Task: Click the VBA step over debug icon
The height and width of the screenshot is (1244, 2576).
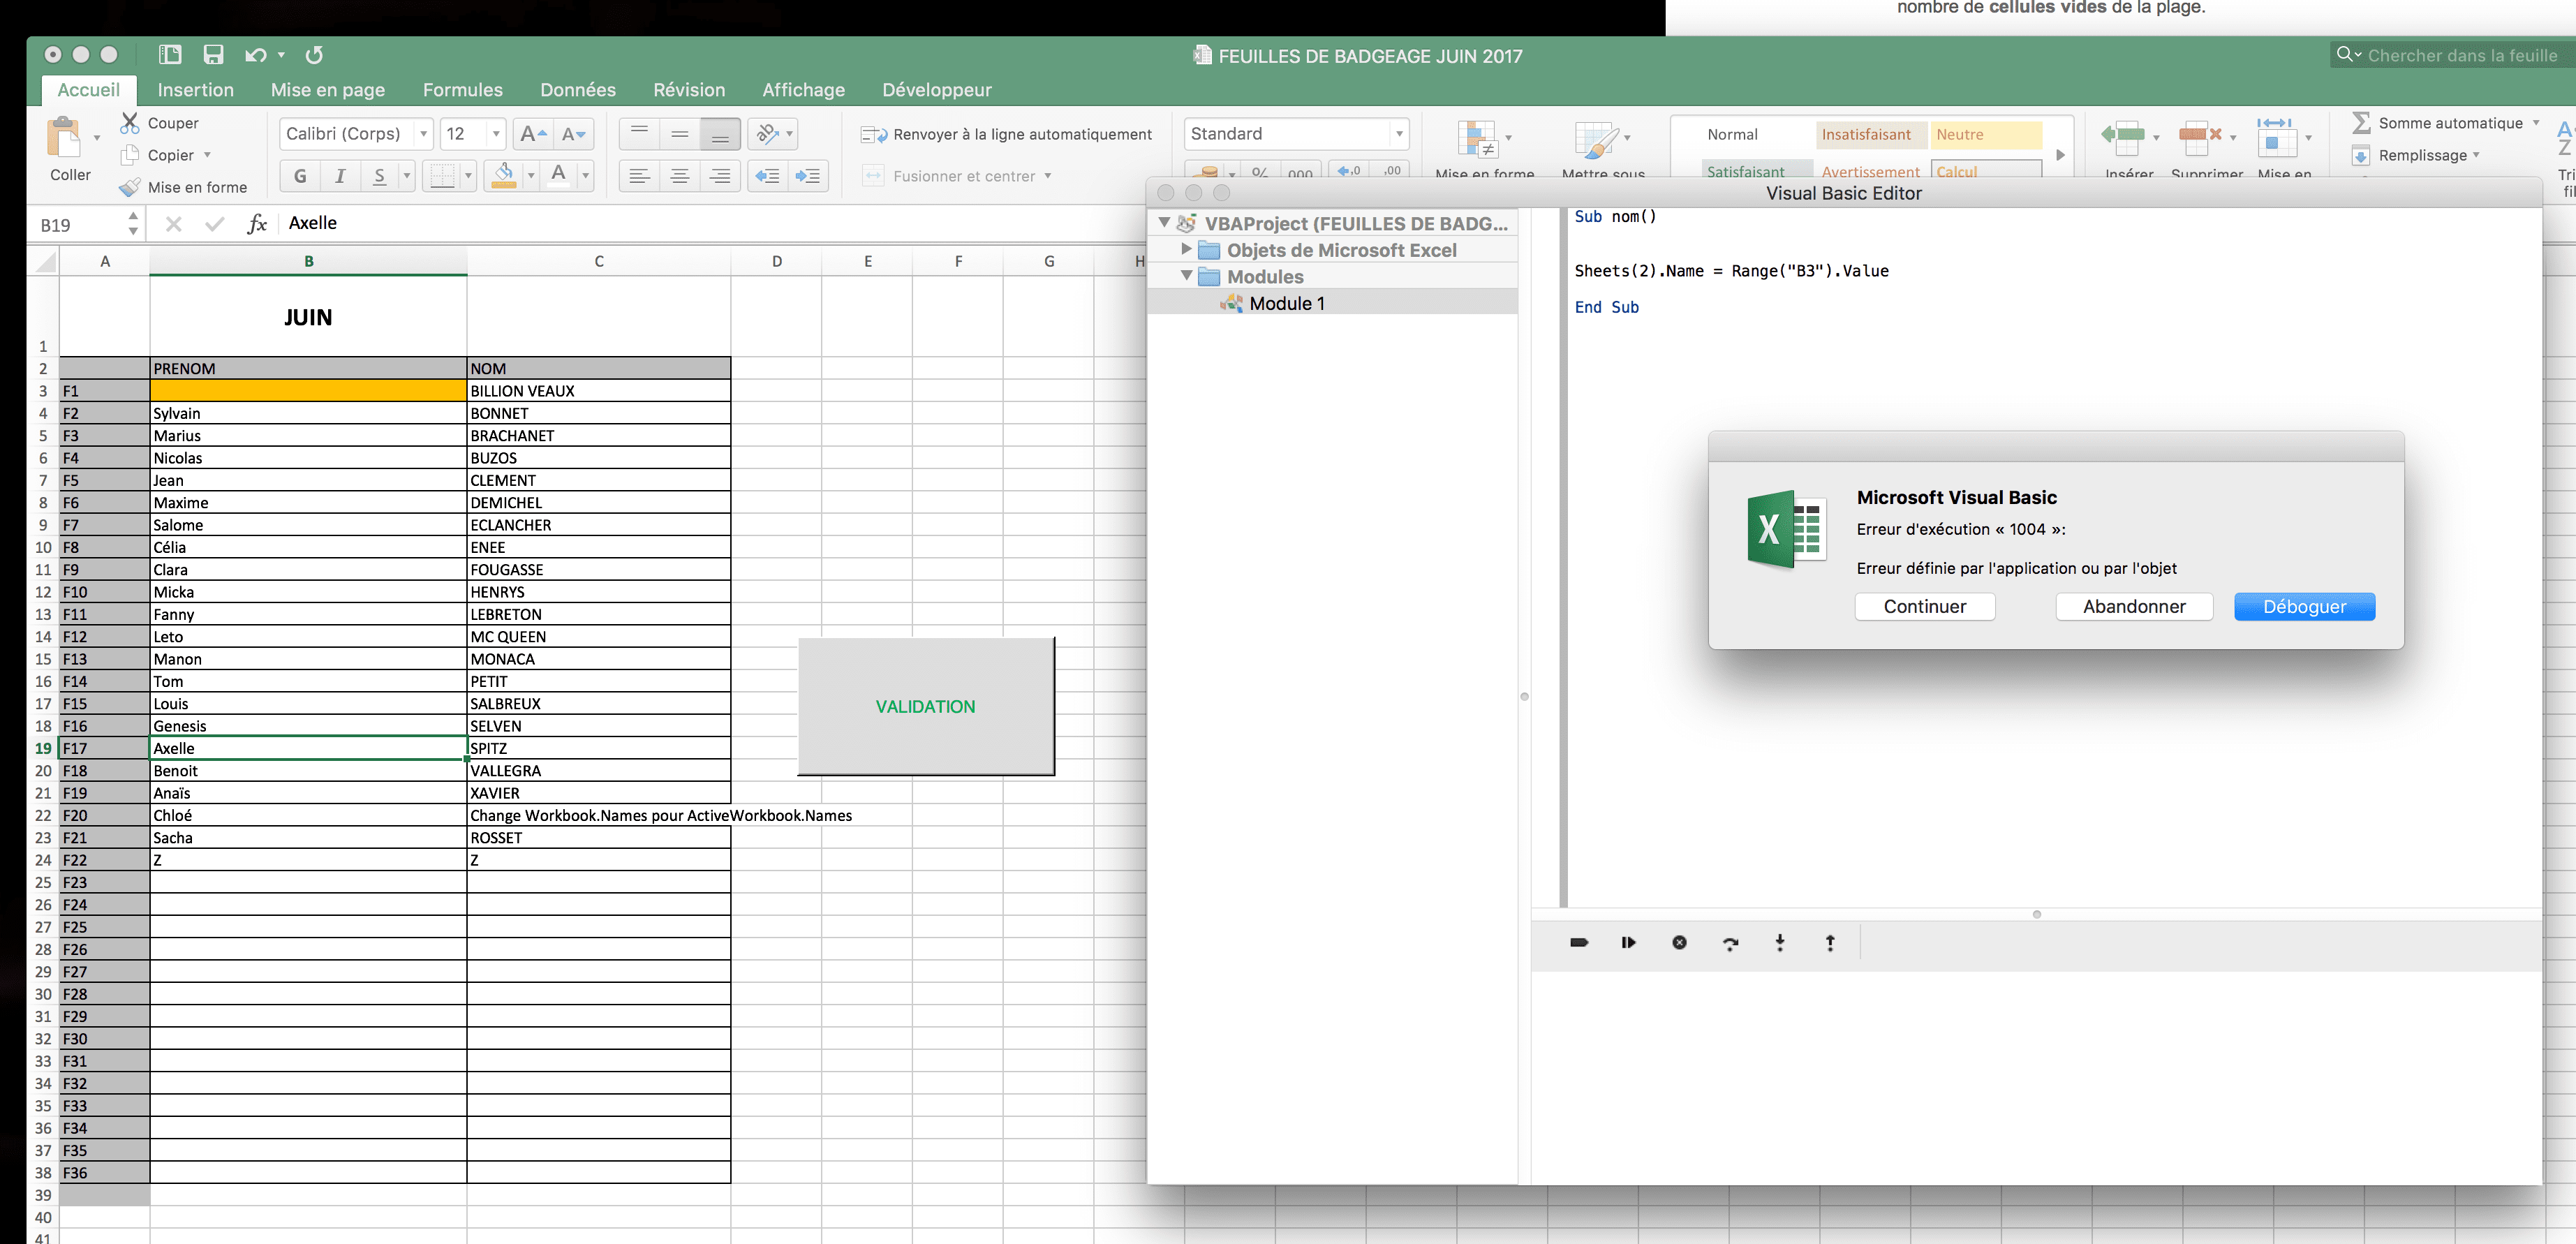Action: tap(1730, 943)
